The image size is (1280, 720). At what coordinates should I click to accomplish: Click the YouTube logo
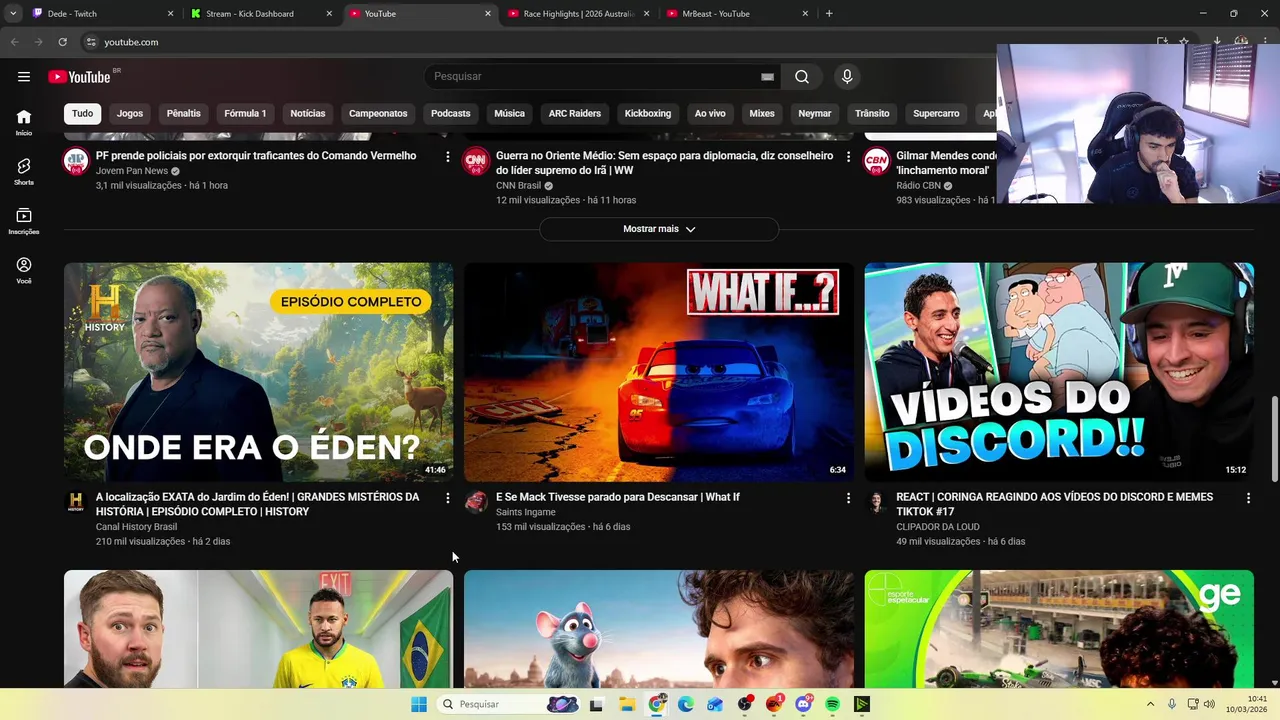tap(79, 77)
